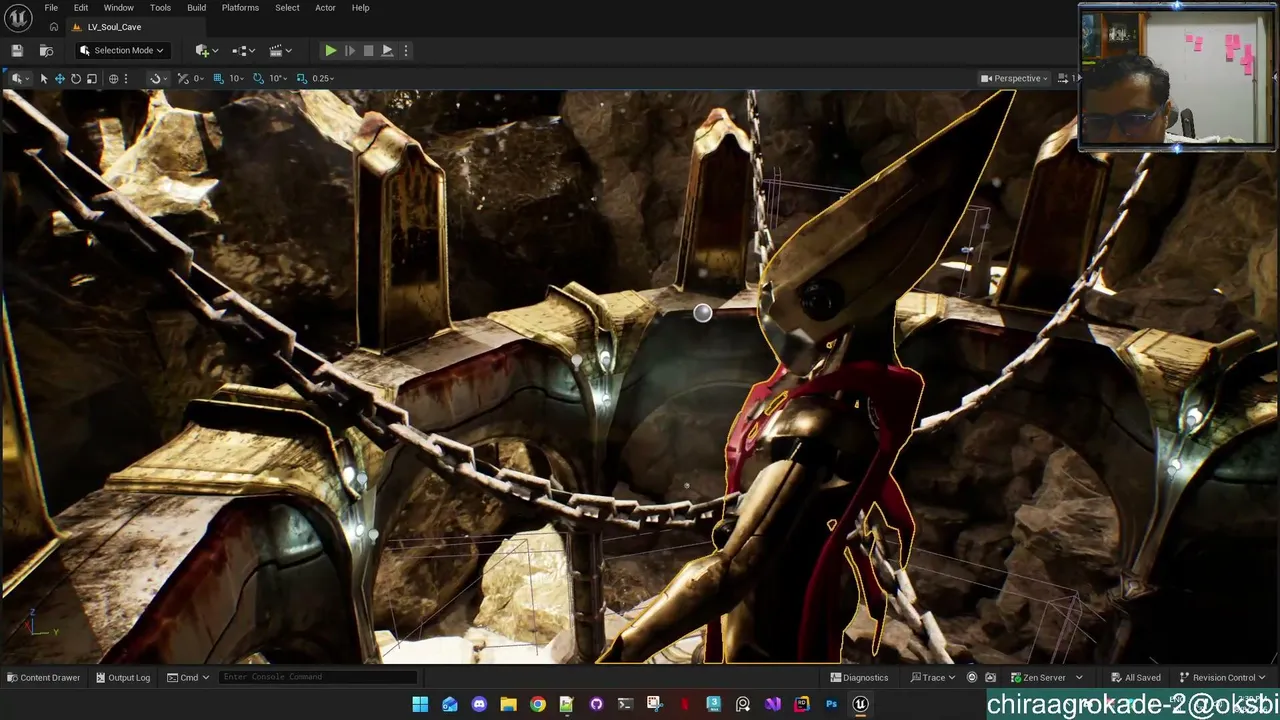This screenshot has width=1280, height=720.
Task: Click the Browse content folder icon
Action: pos(46,50)
